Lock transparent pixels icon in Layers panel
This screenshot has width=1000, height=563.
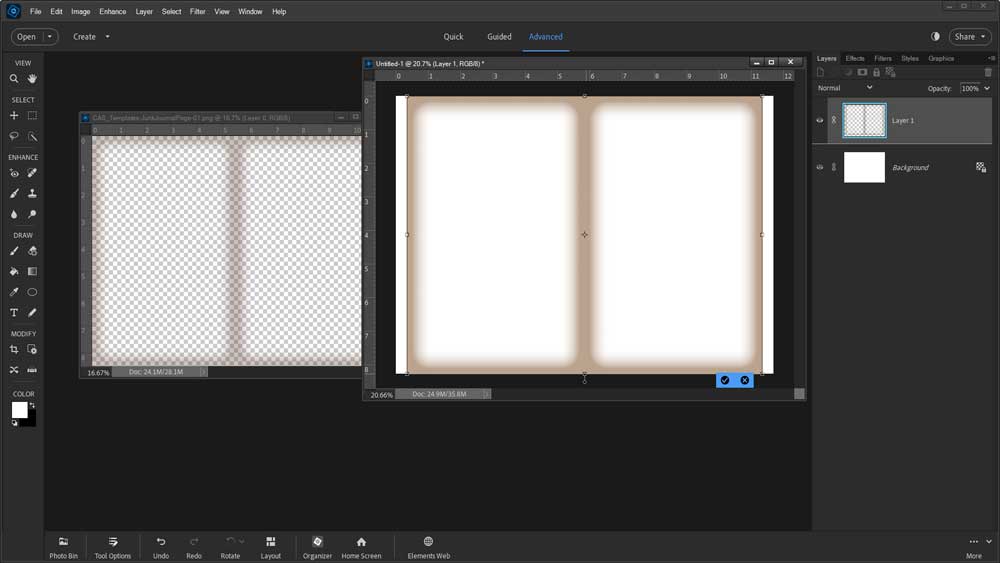pos(891,72)
